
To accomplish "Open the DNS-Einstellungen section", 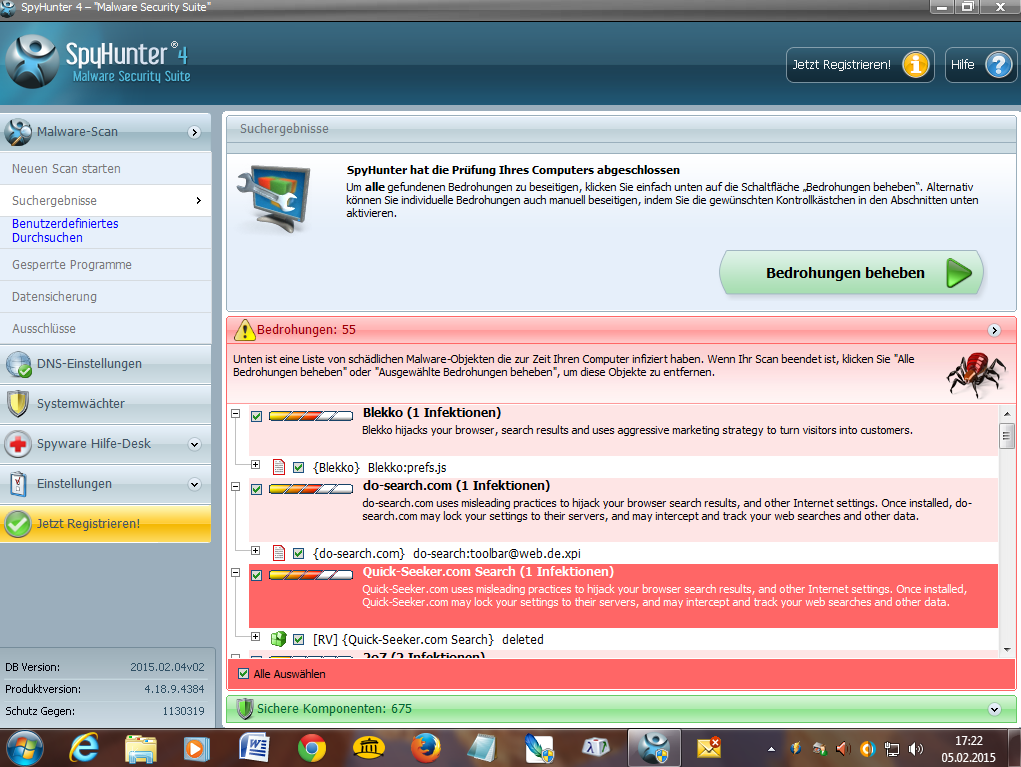I will pos(105,364).
